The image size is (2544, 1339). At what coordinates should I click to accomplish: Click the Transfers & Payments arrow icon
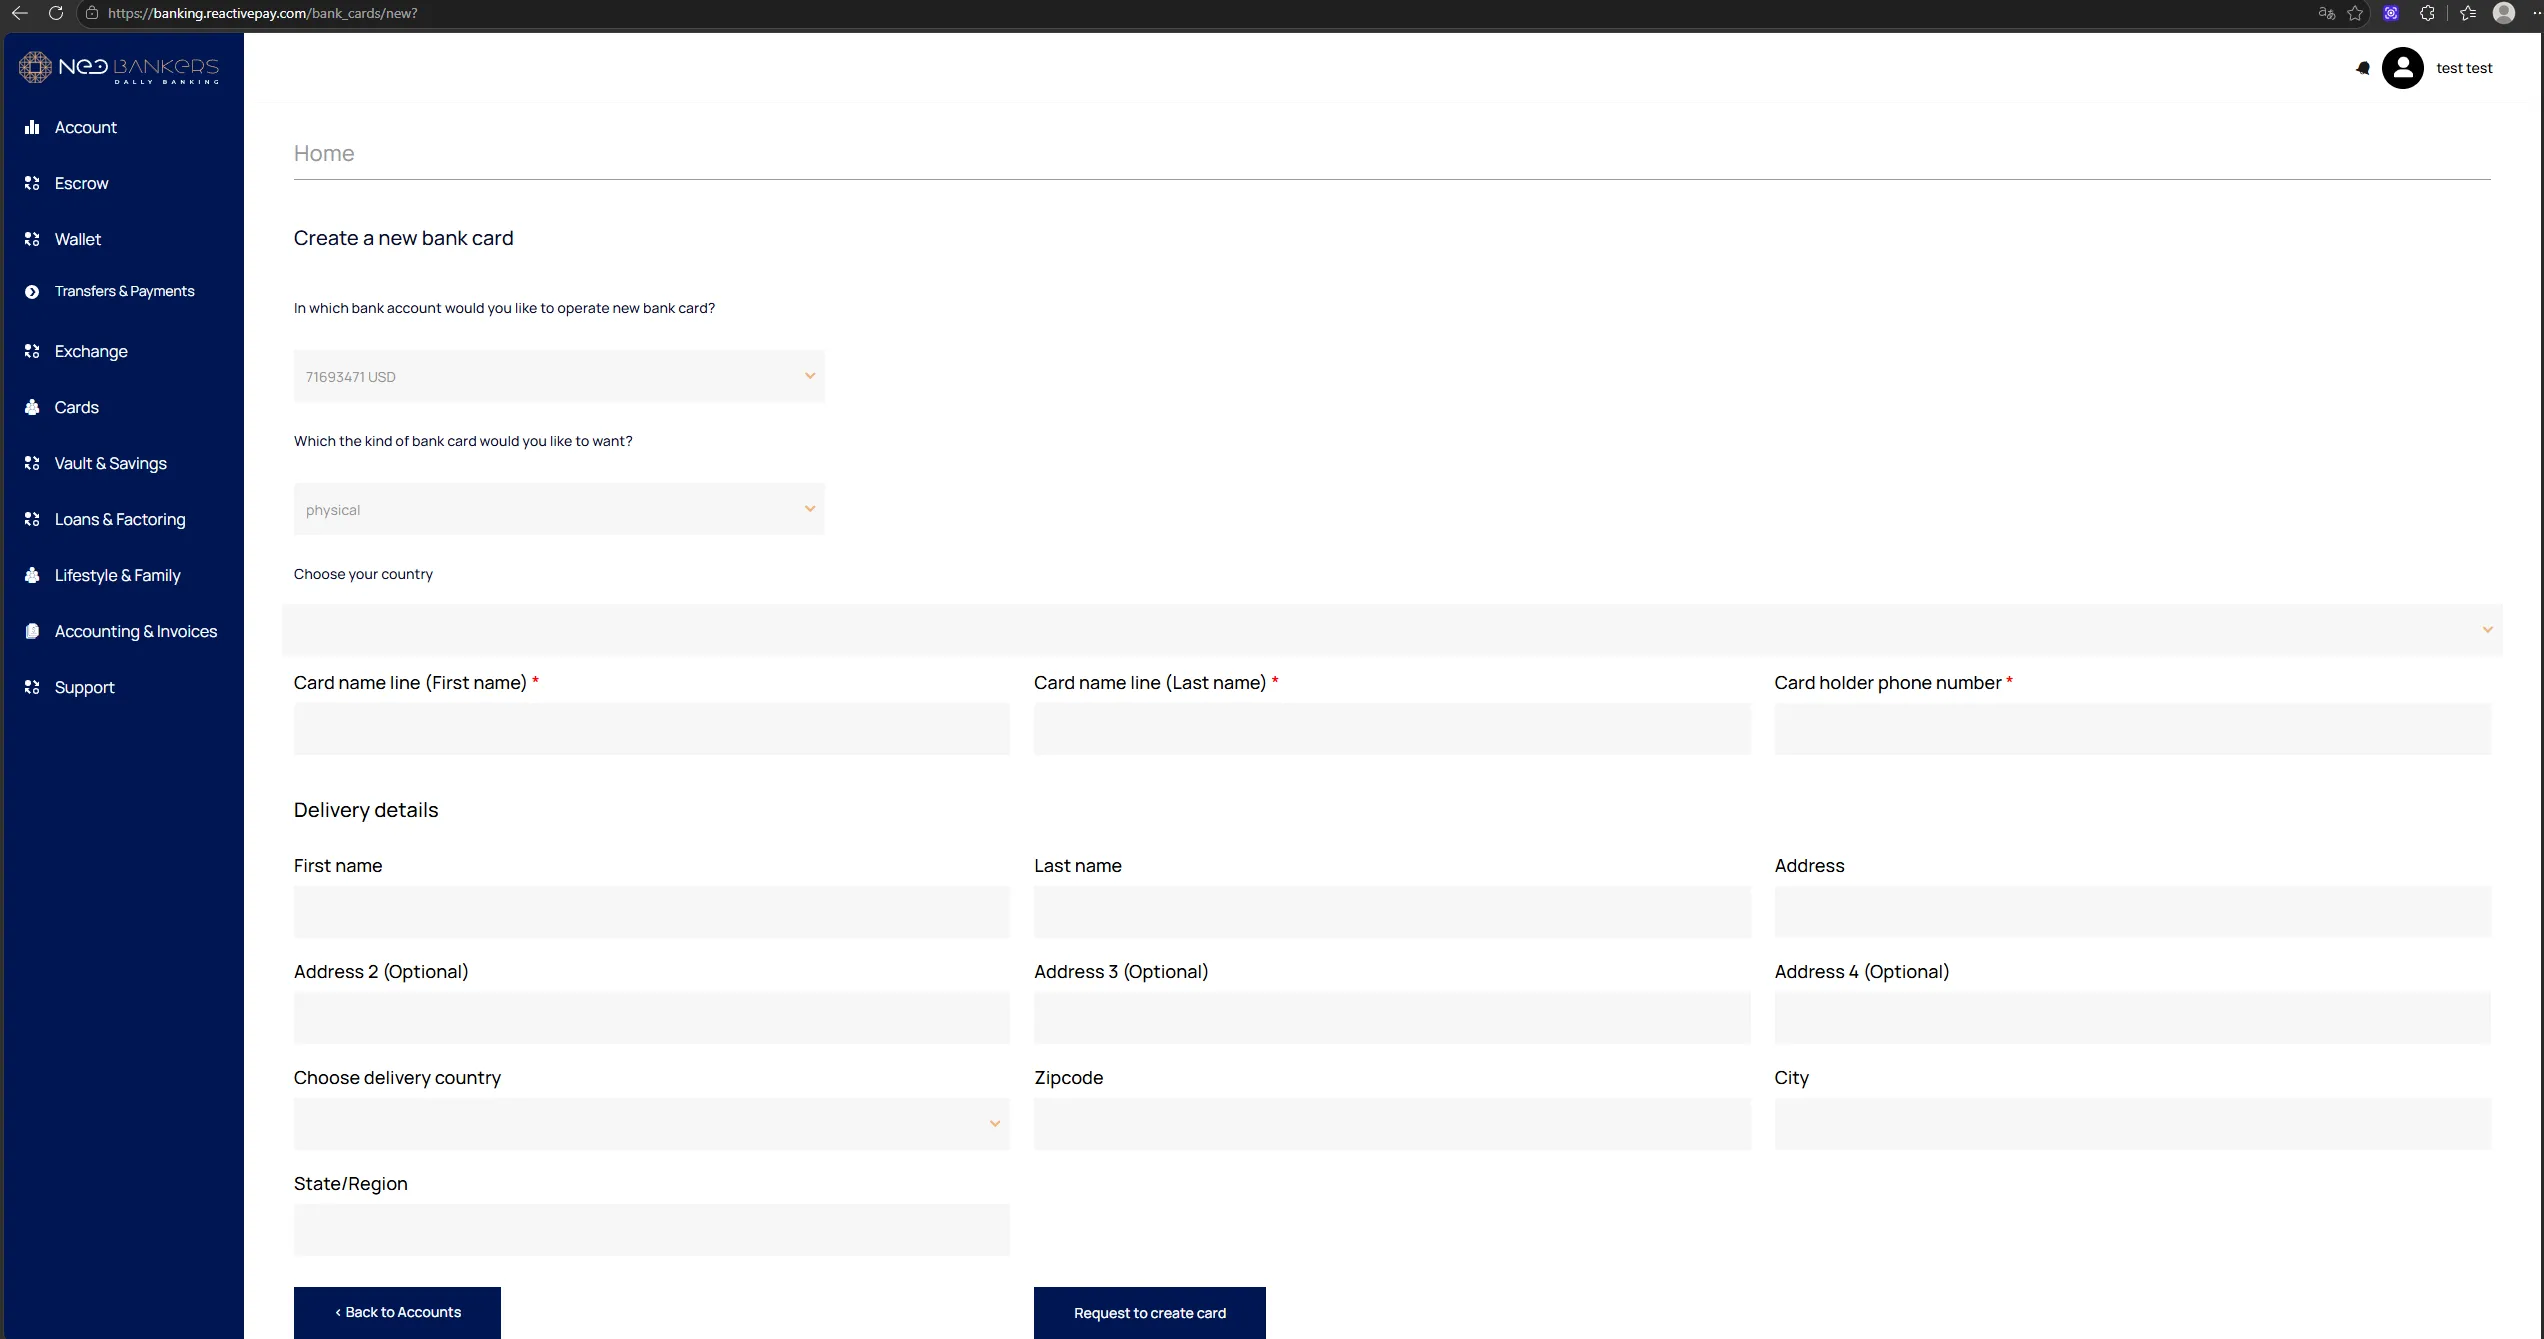click(x=32, y=292)
